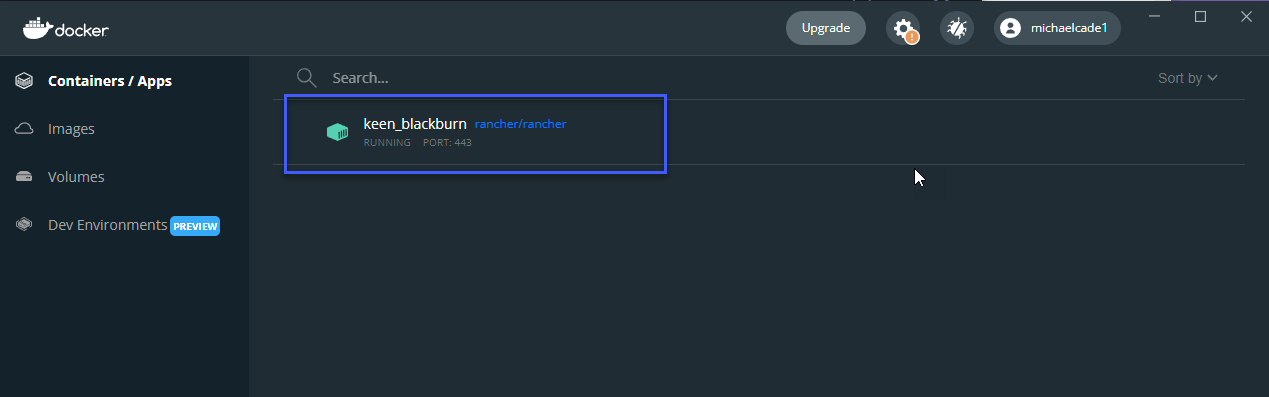Viewport: 1269px width, 397px height.
Task: Click the Dev Environments cube icon
Action: pyautogui.click(x=25, y=225)
